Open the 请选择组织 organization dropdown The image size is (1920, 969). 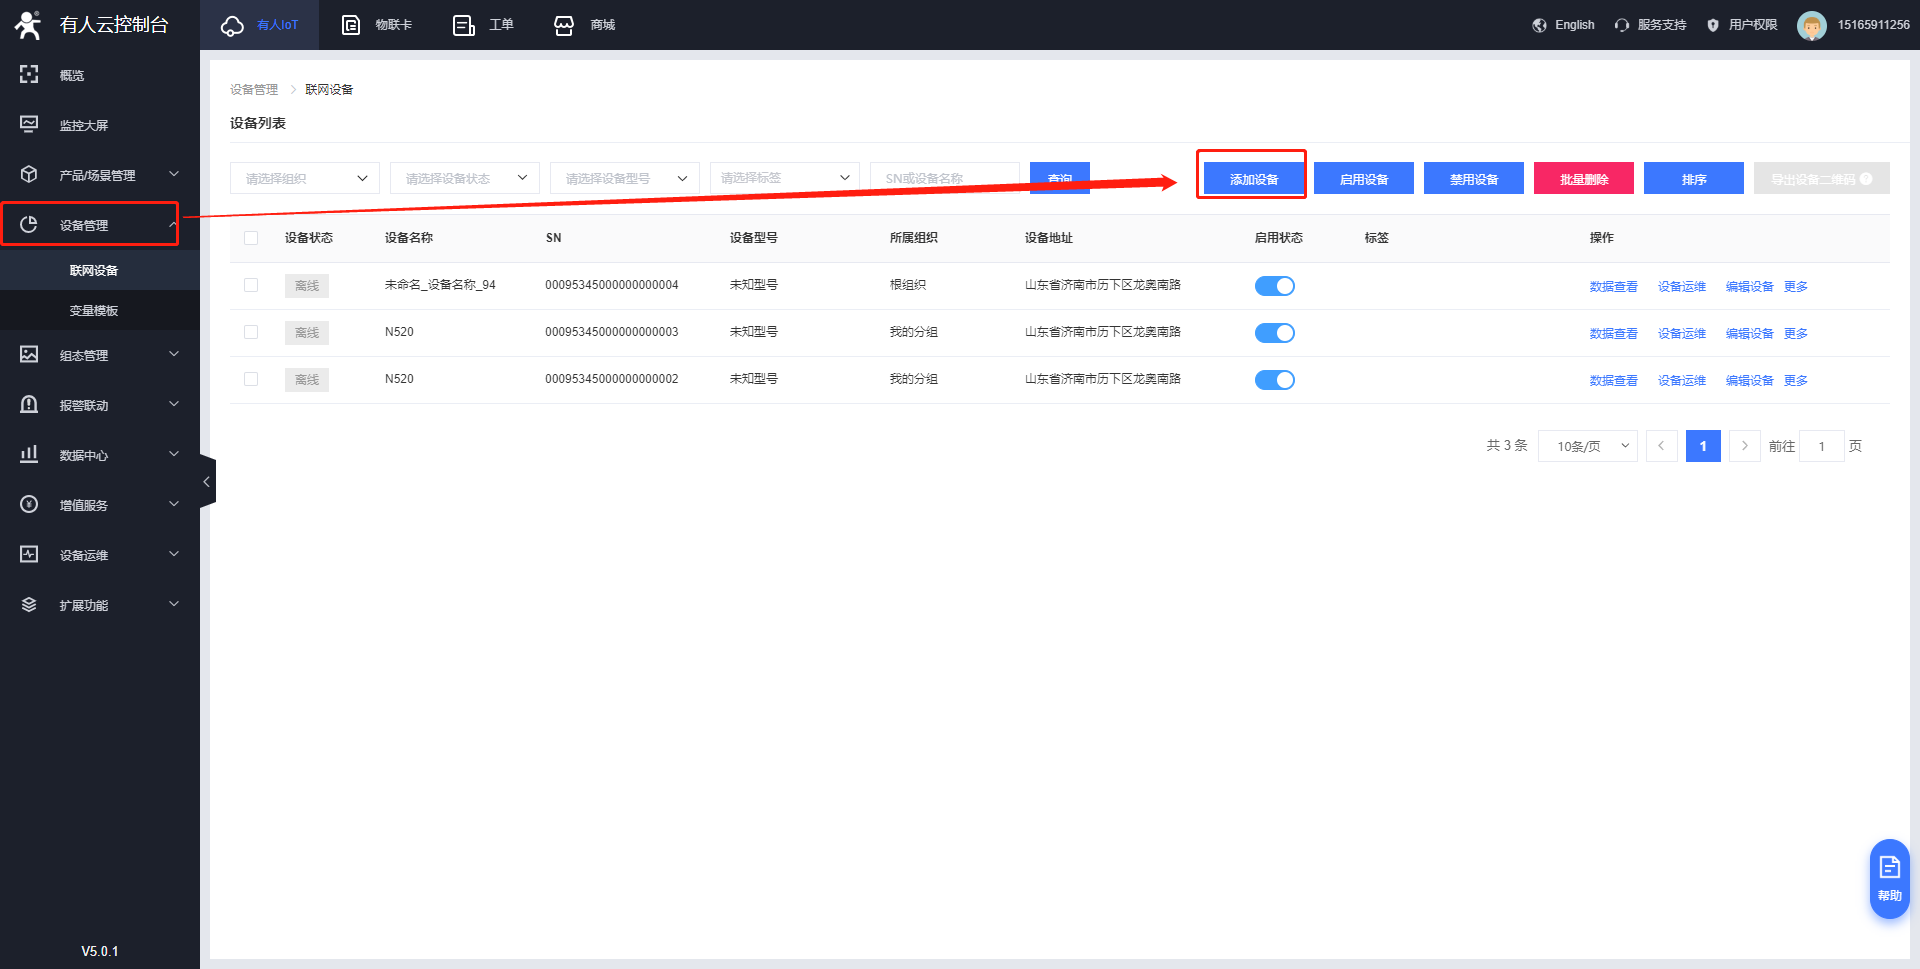[304, 178]
